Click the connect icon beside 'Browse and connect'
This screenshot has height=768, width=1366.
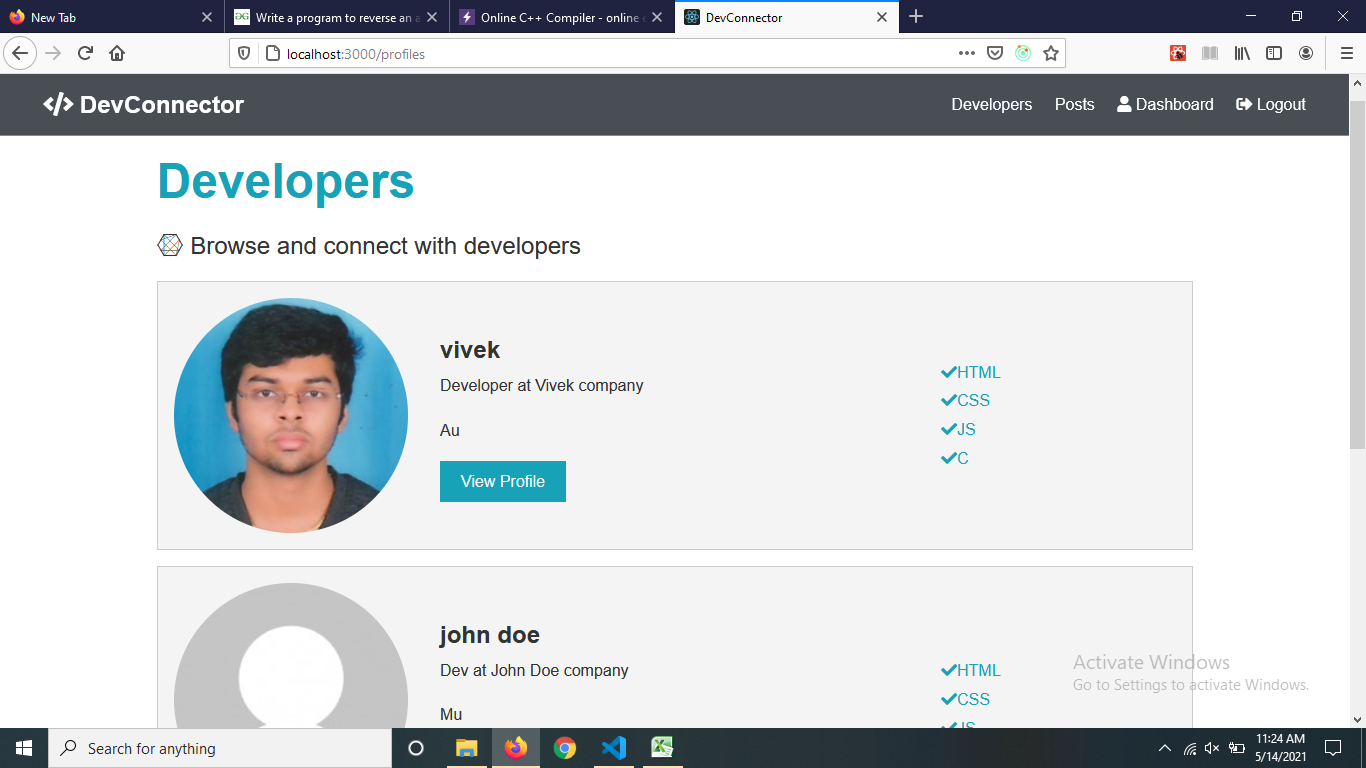click(170, 244)
